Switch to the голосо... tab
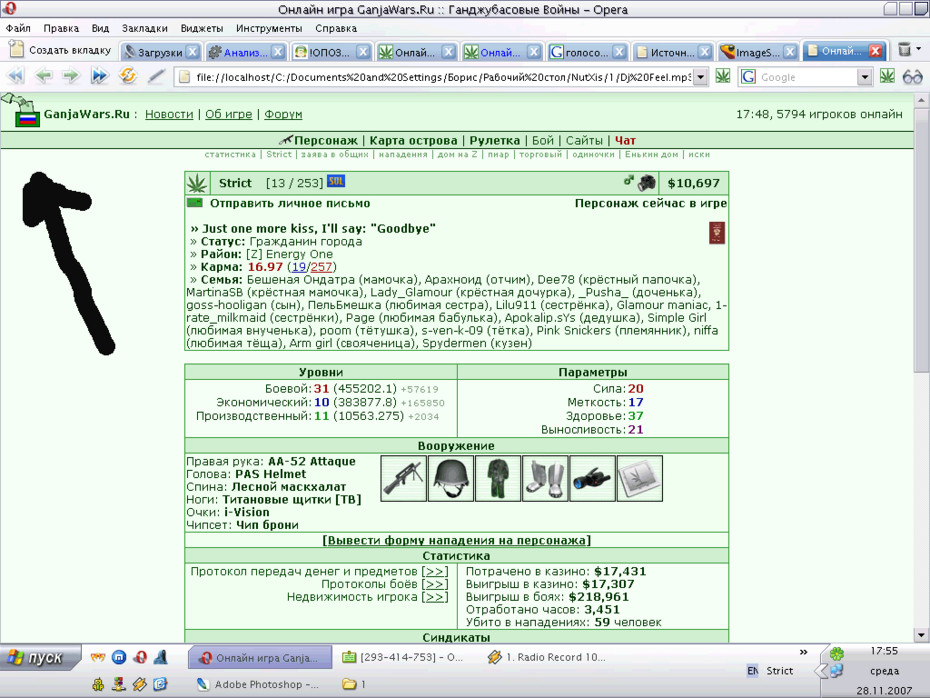The width and height of the screenshot is (930, 698). 587,52
